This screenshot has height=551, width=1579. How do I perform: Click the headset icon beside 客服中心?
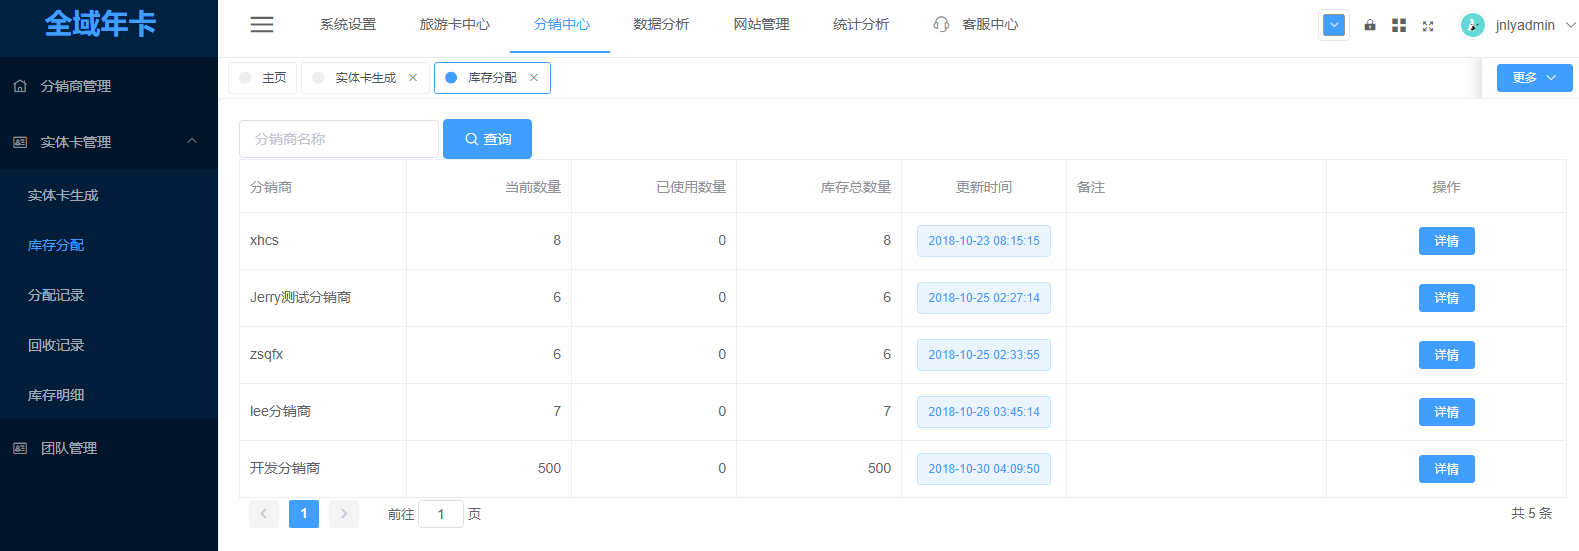941,24
